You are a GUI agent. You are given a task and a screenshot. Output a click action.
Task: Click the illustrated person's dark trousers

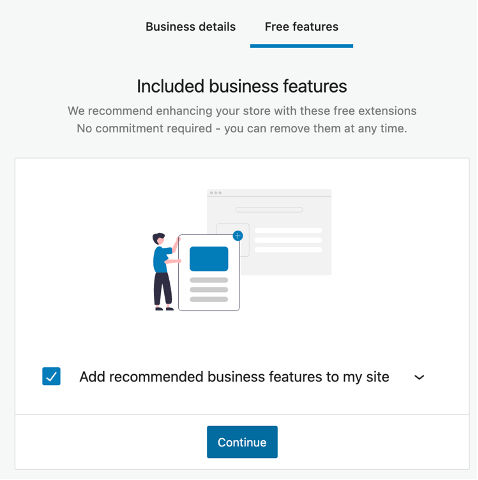tap(163, 289)
